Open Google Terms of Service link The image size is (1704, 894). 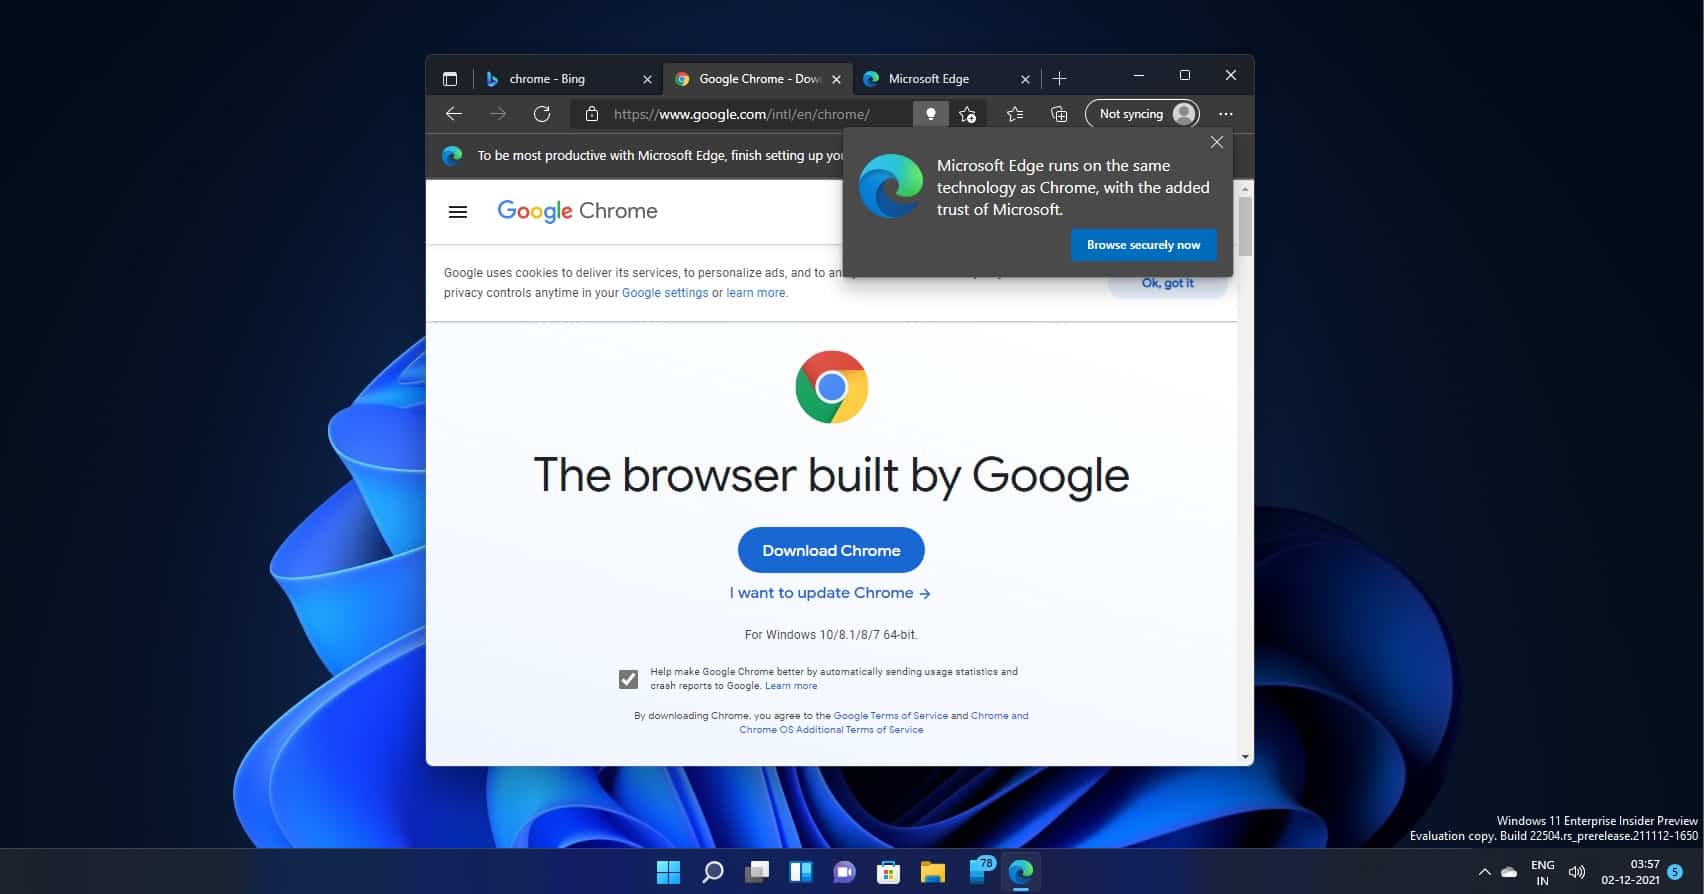tap(890, 716)
